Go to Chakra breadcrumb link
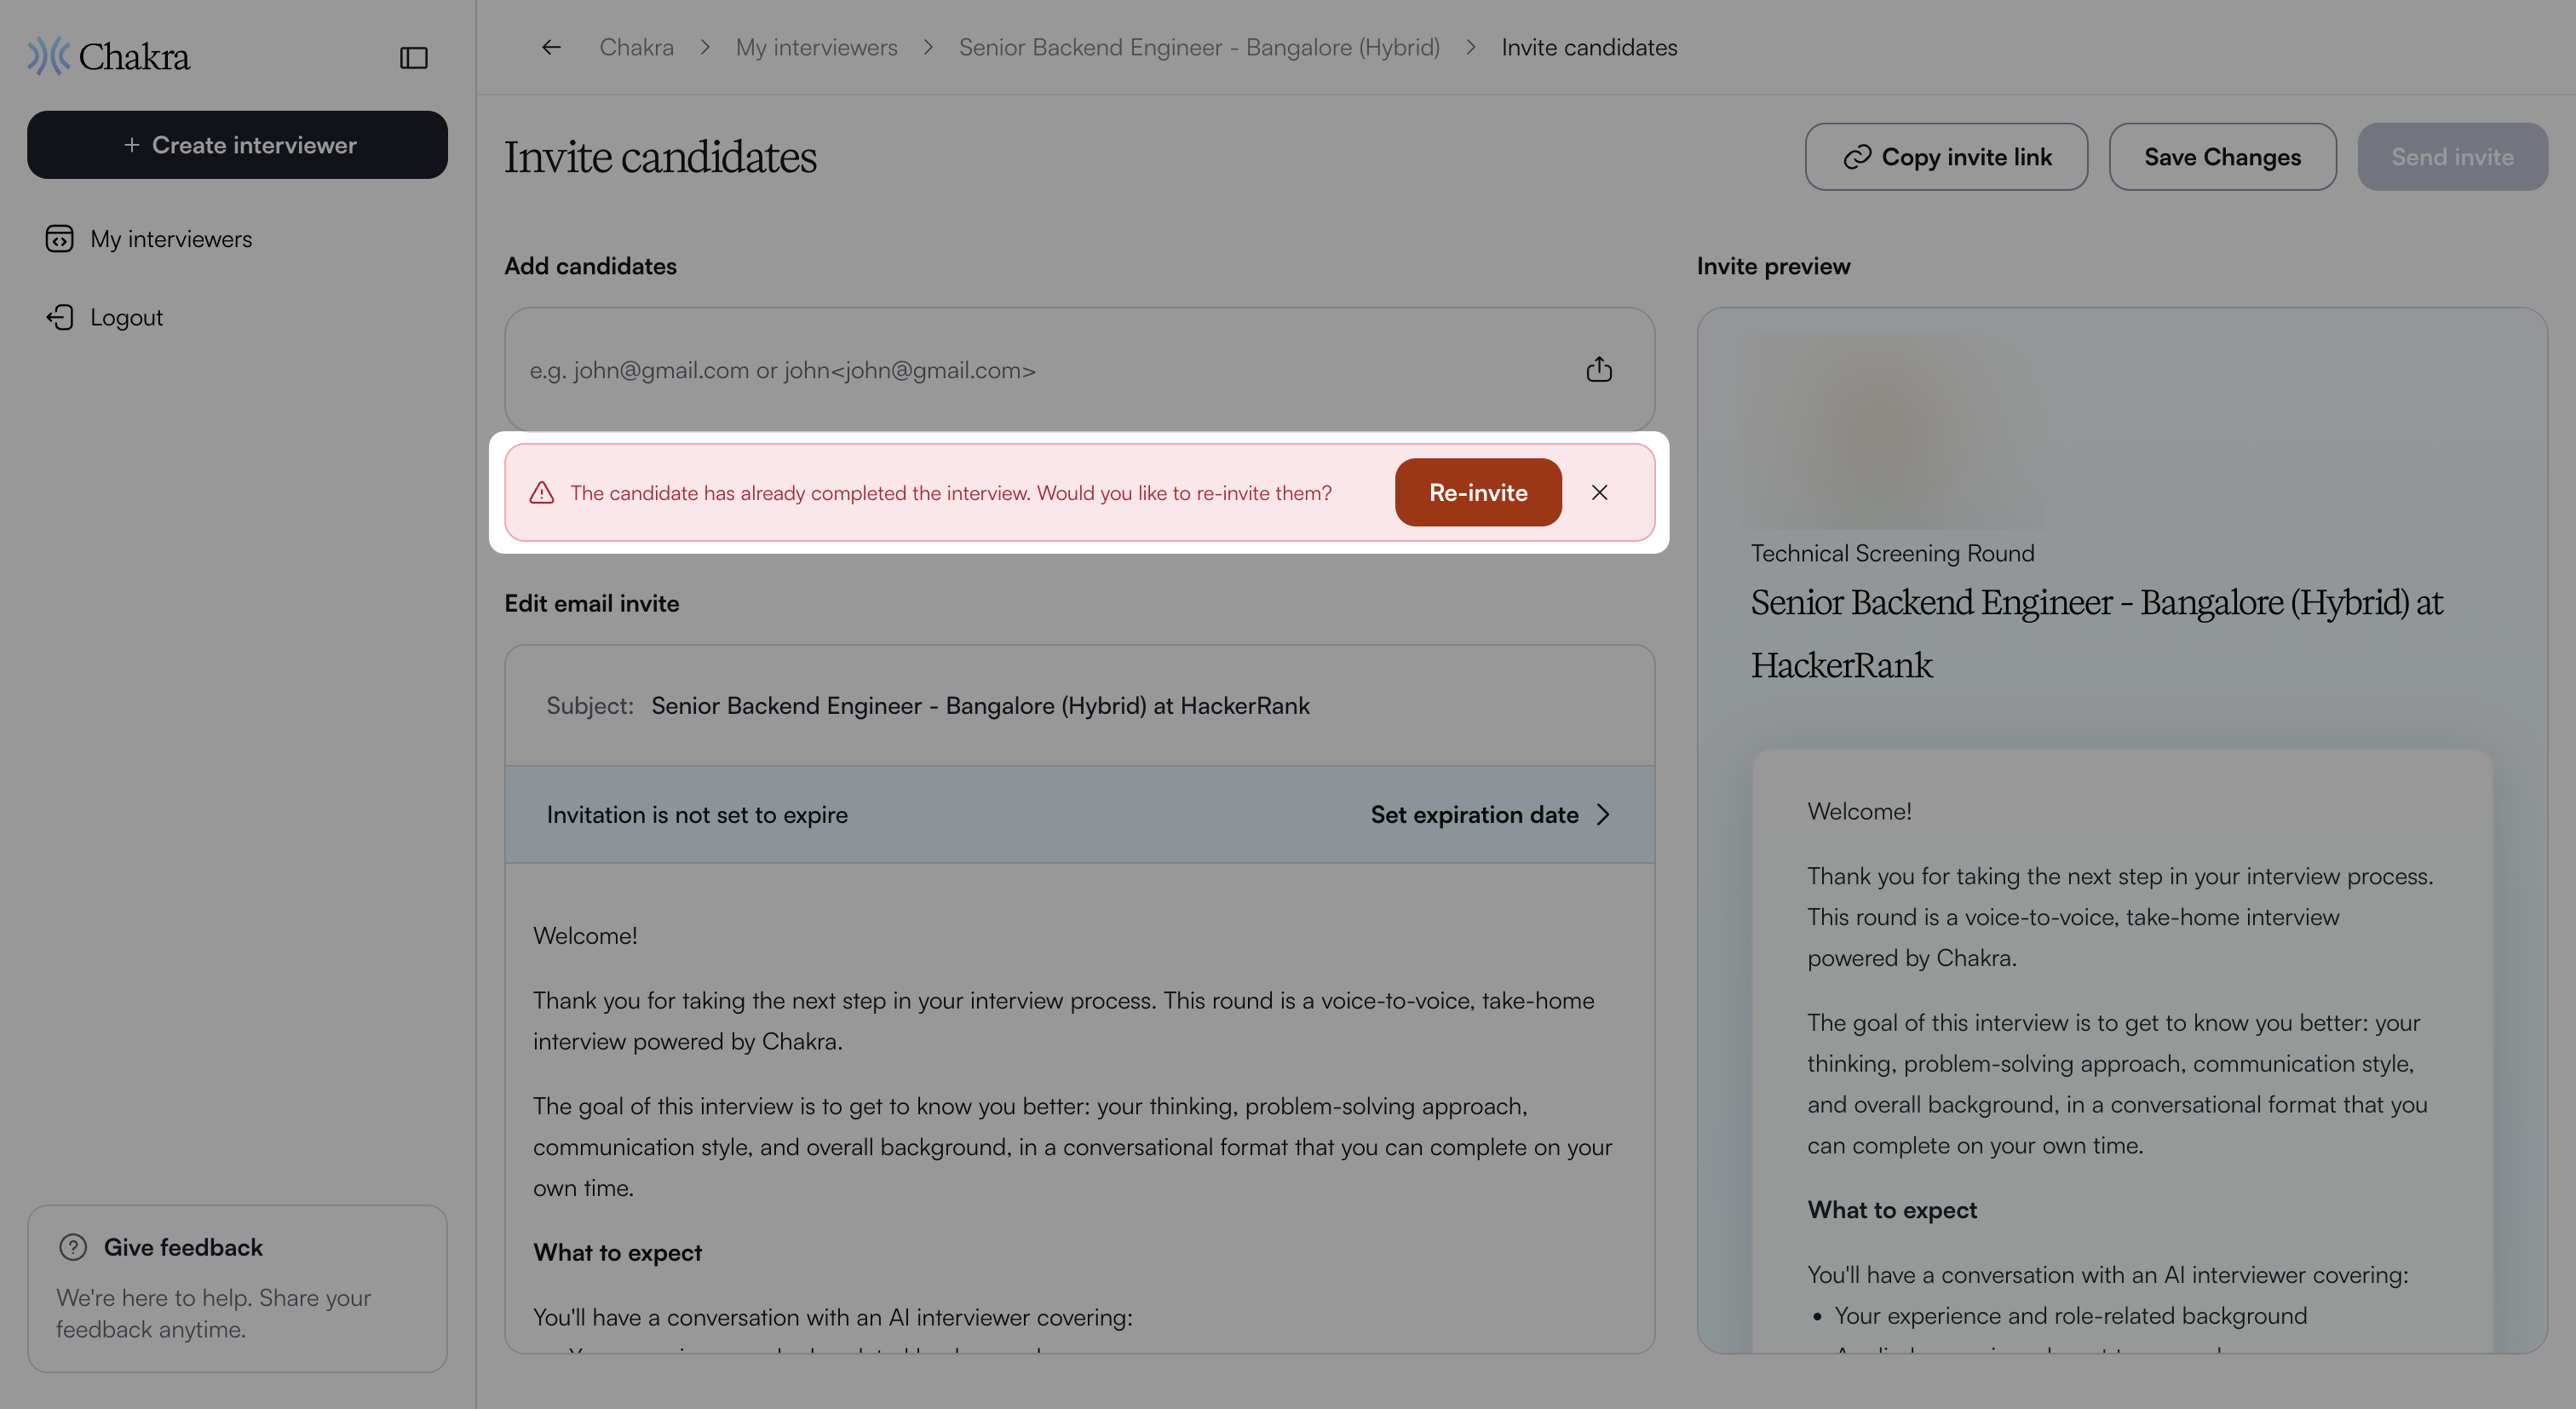 coord(636,47)
